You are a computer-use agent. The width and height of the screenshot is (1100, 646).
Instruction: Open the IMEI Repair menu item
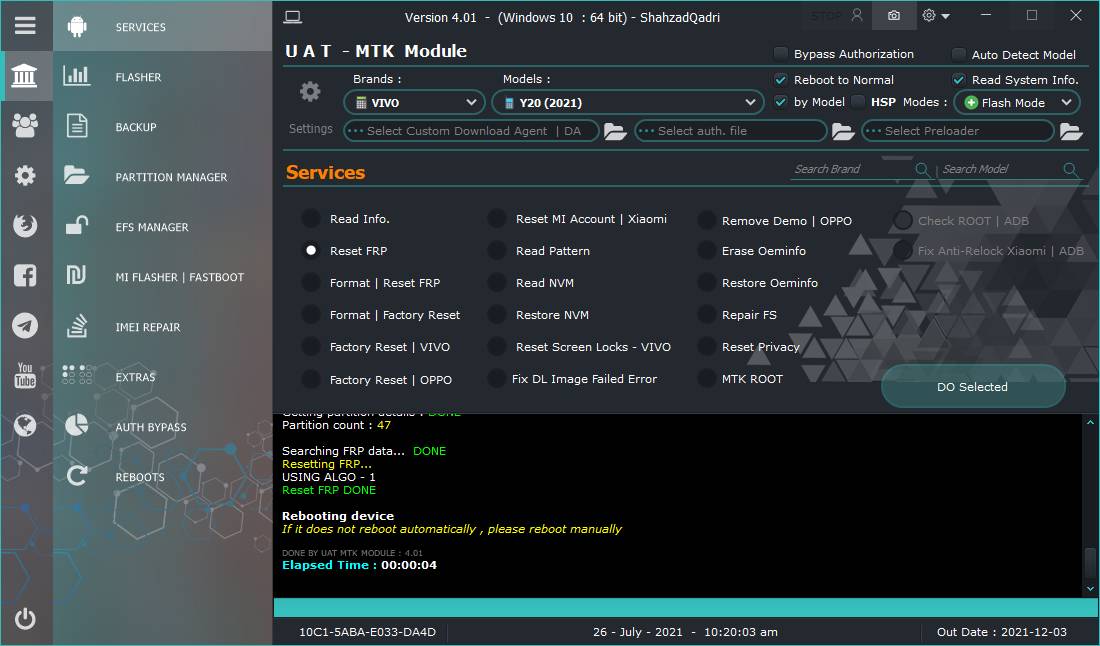pos(163,327)
